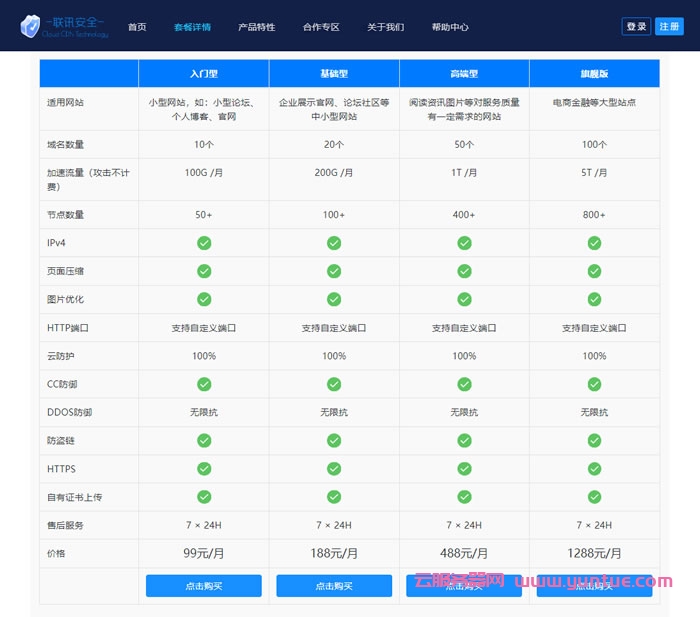Click IPv4 checkmark in 入门型 column
This screenshot has width=700, height=617.
click(x=204, y=243)
